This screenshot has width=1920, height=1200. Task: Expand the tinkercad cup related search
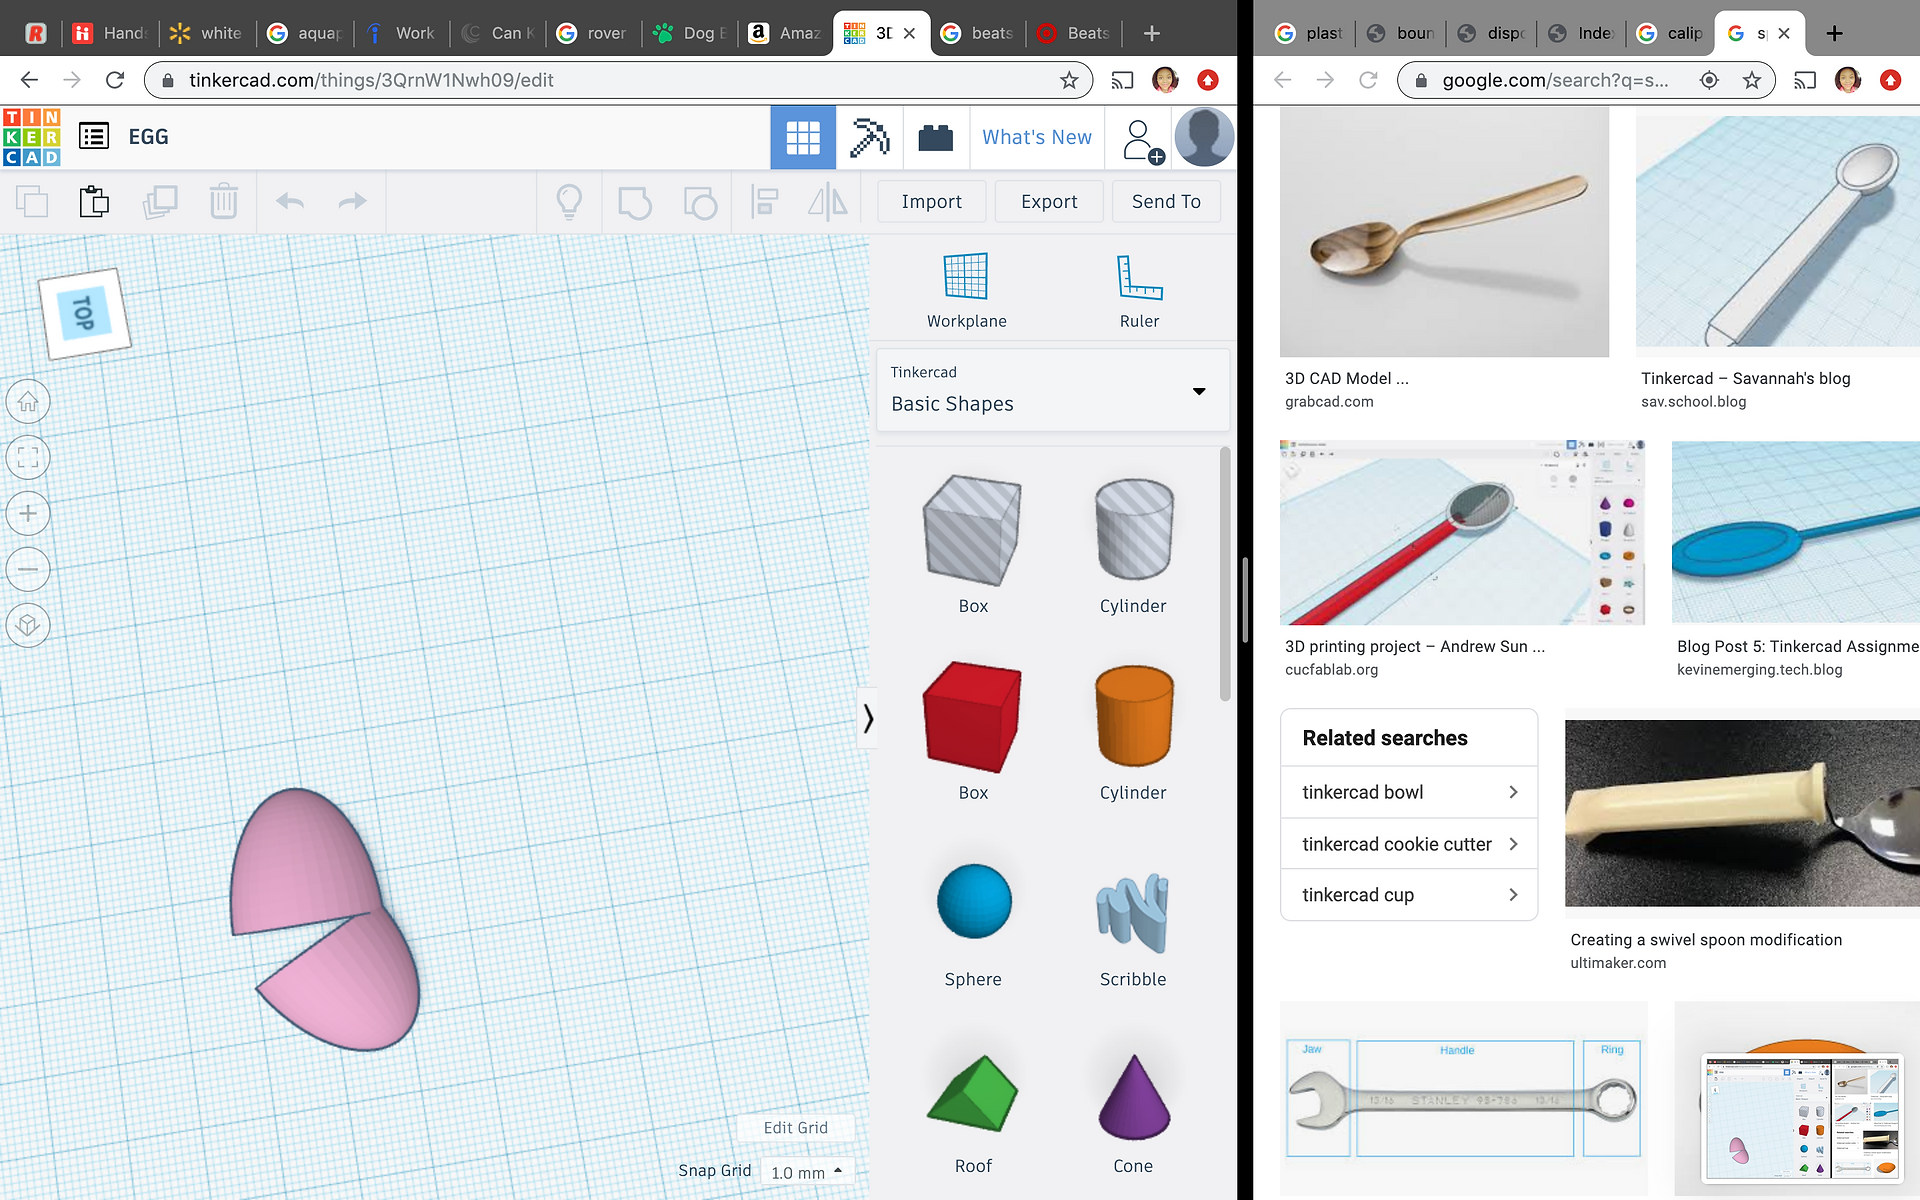pyautogui.click(x=1409, y=895)
